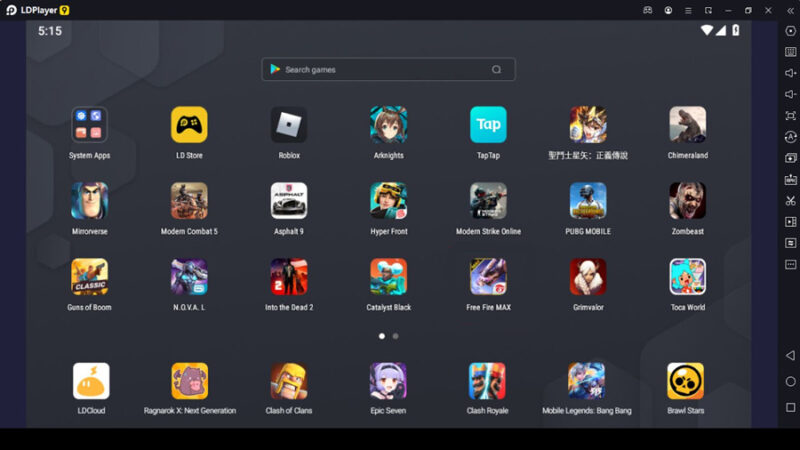Launch Guns of Boom
Viewport: 800px width, 450px height.
[x=89, y=277]
